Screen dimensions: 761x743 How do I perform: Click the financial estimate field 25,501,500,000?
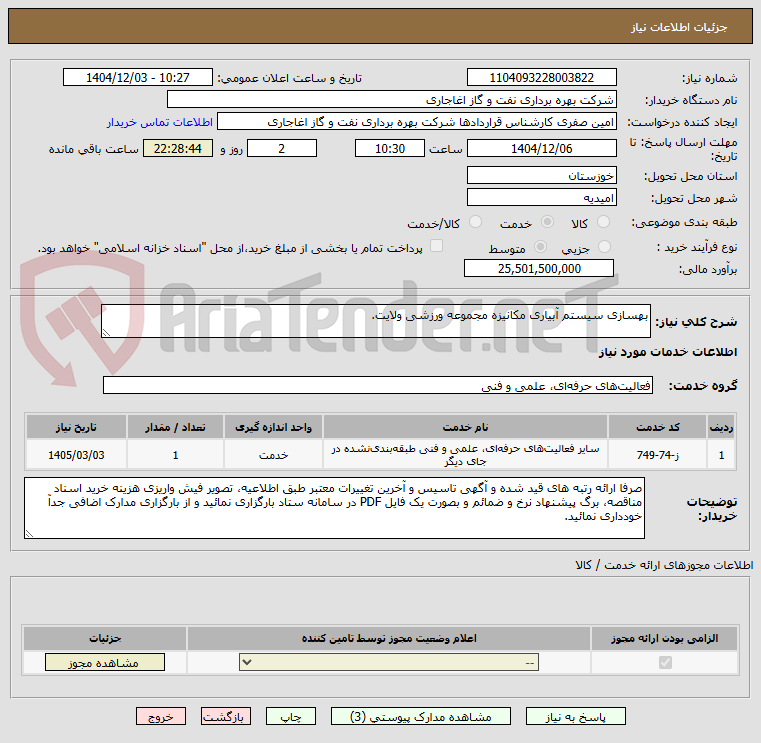click(539, 268)
